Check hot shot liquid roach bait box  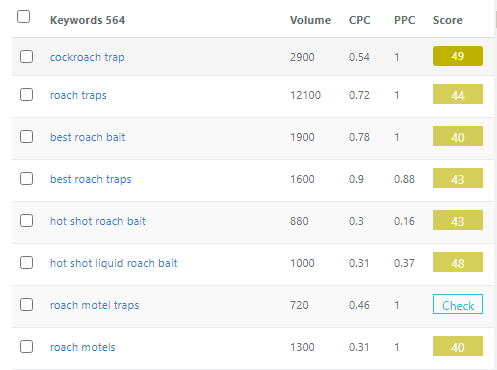point(26,263)
